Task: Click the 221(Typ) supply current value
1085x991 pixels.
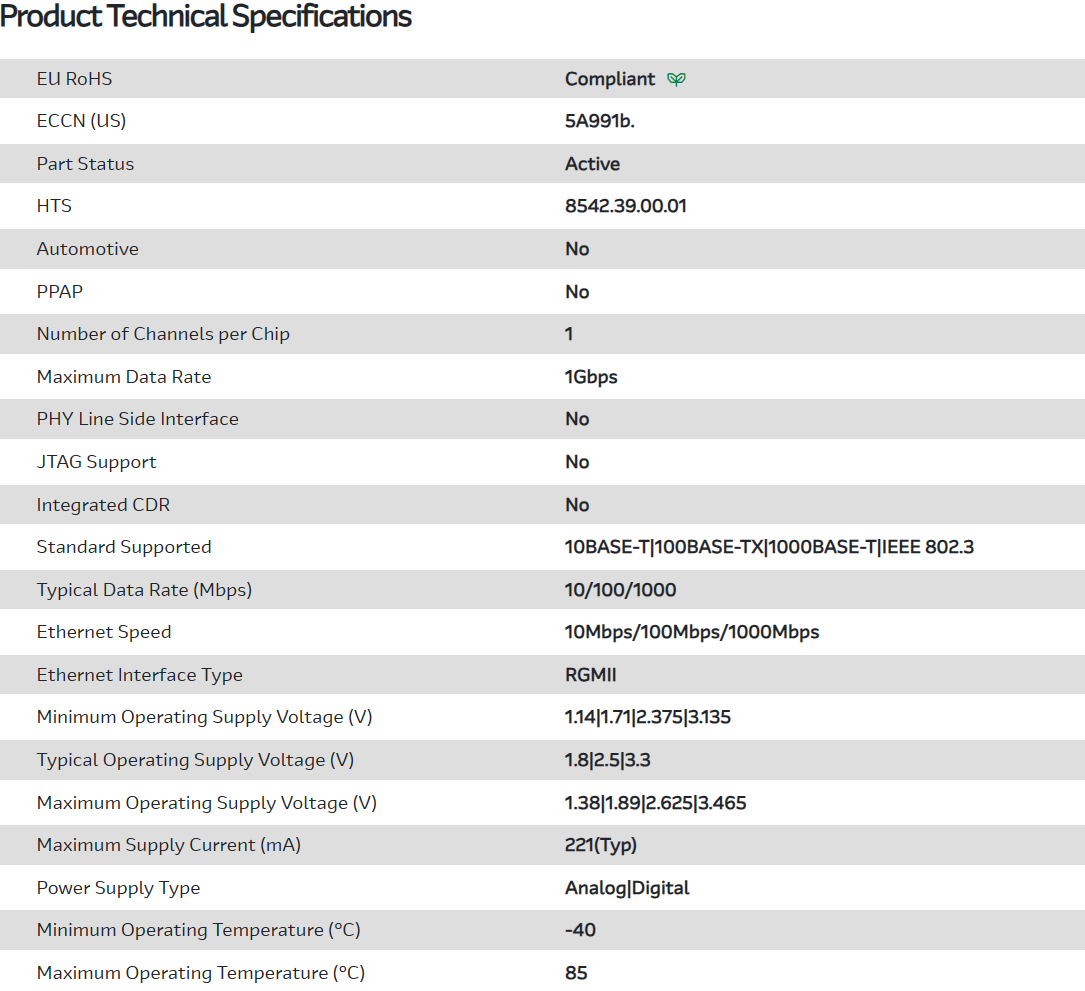Action: coord(601,845)
